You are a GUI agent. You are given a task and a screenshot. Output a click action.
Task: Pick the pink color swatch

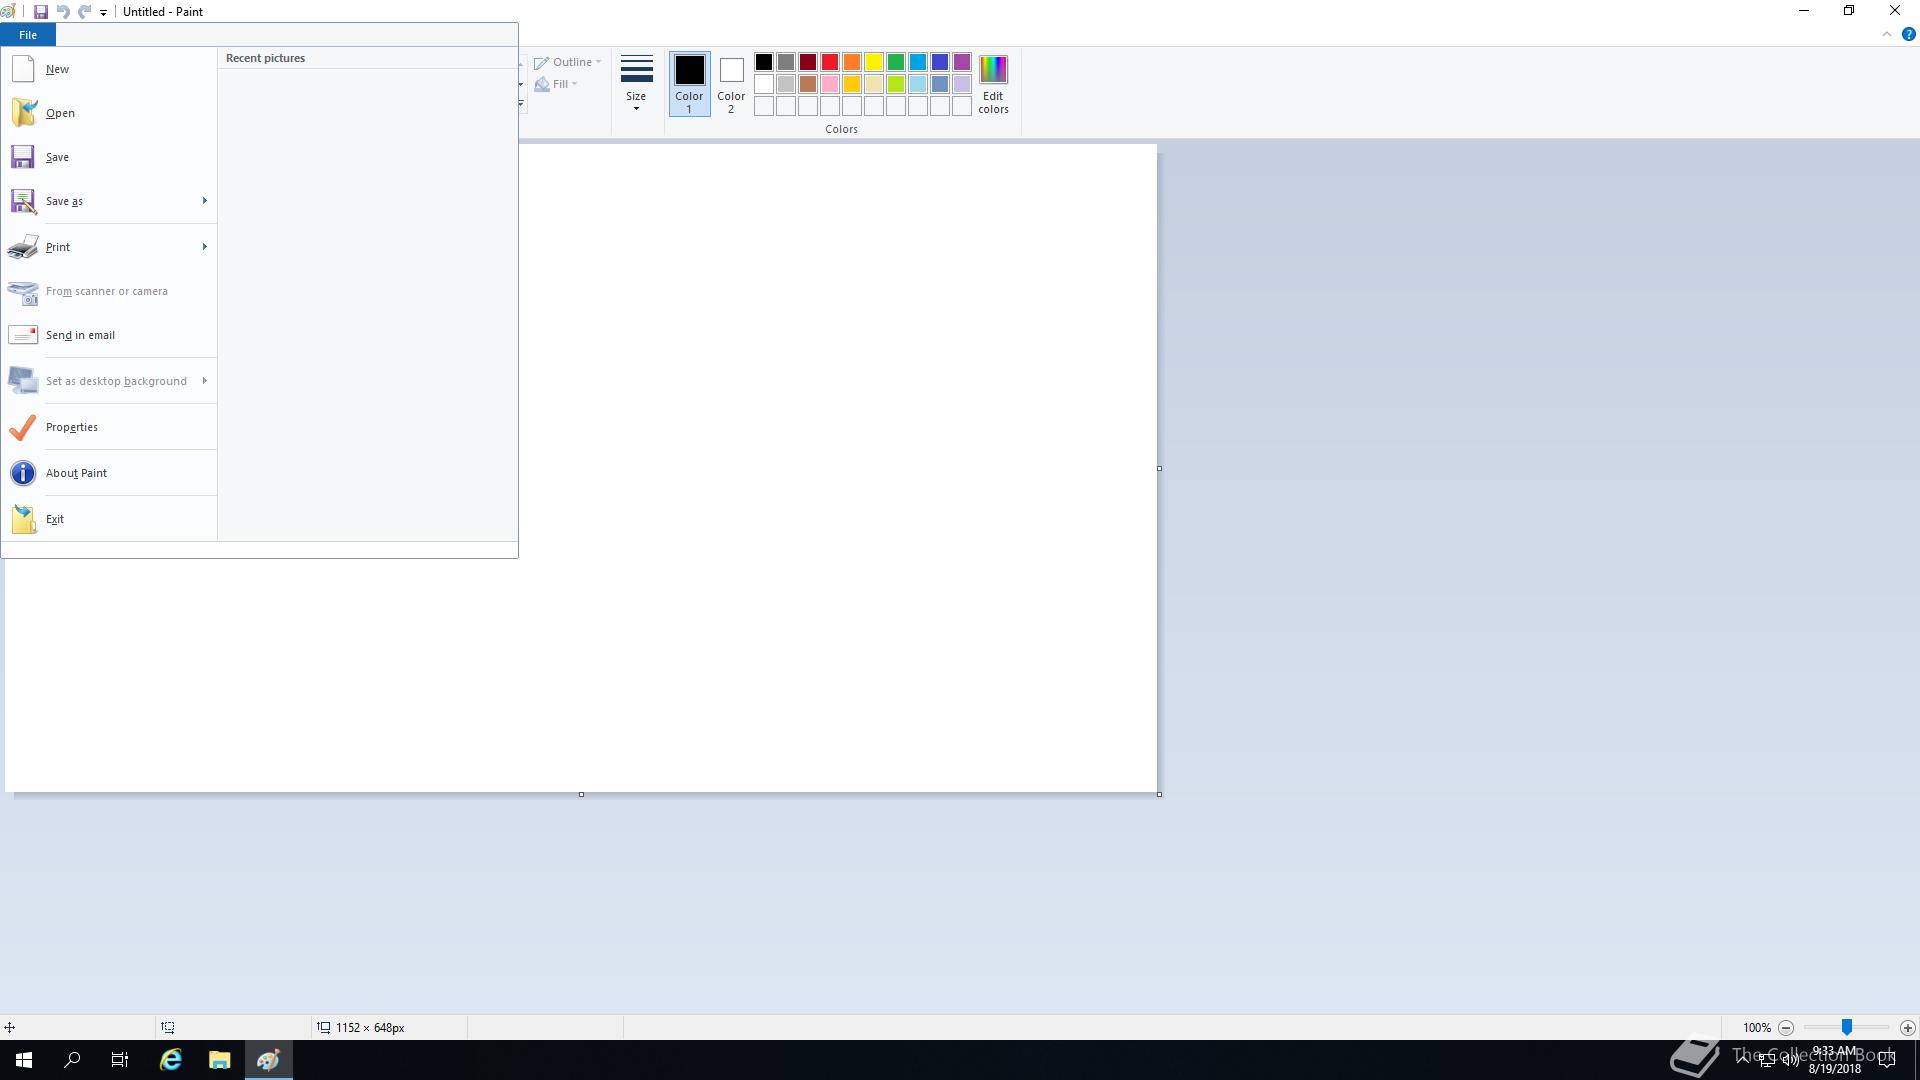tap(830, 84)
